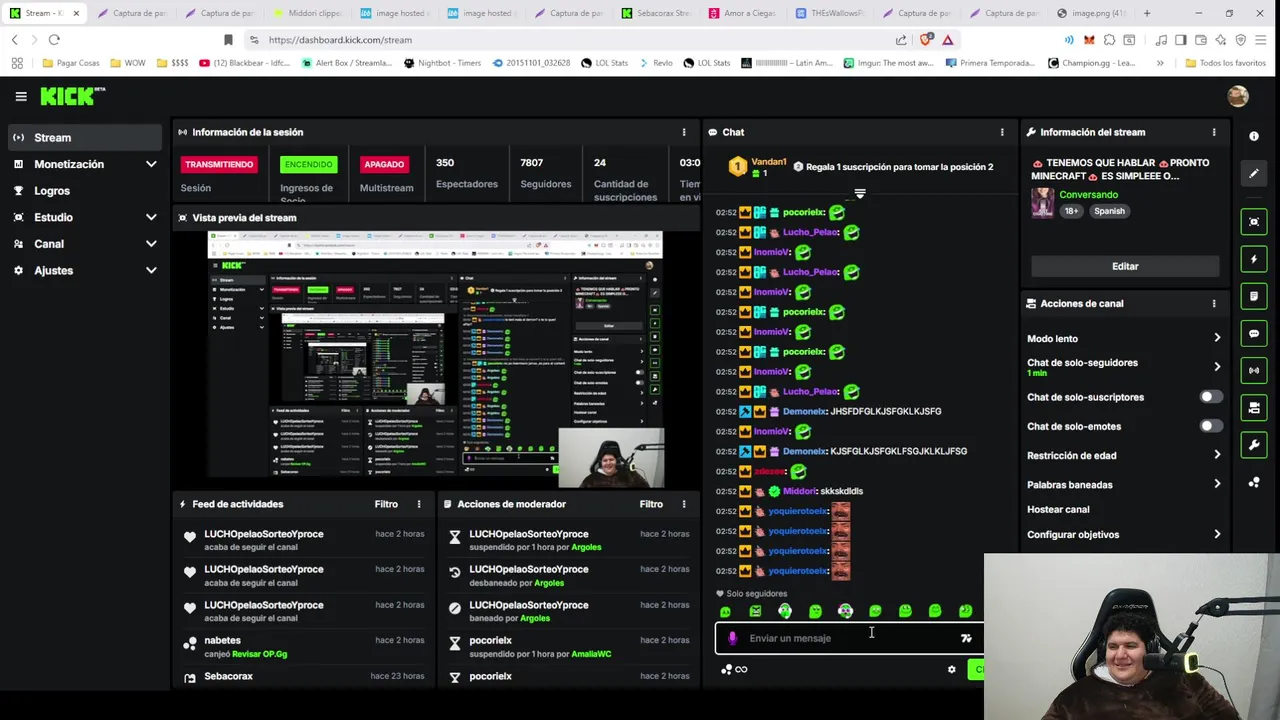Toggle Chat de solo-emotes switch

pyautogui.click(x=1210, y=426)
